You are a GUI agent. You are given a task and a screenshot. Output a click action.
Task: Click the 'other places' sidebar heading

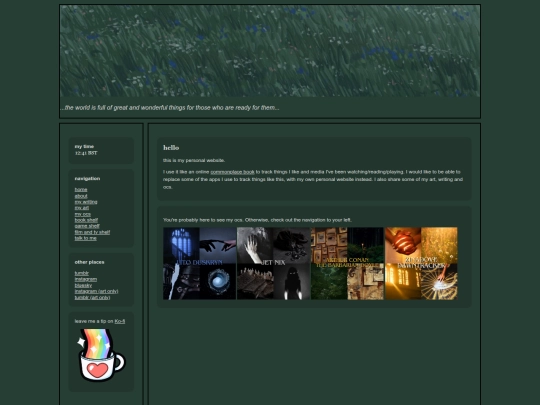[90, 262]
